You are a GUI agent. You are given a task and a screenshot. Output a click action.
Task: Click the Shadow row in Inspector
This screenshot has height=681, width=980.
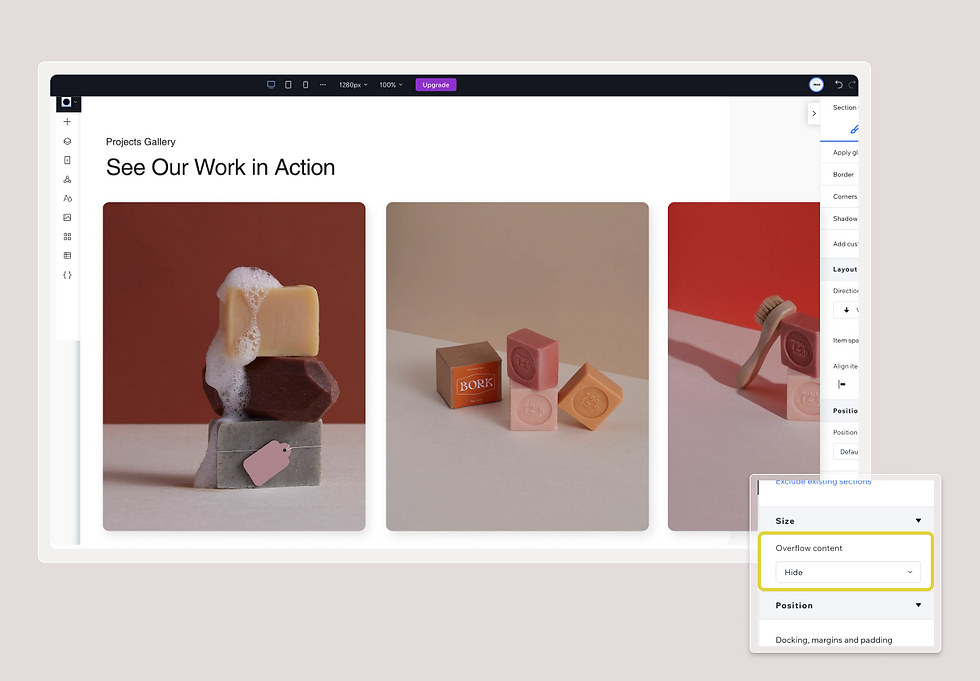coord(839,219)
